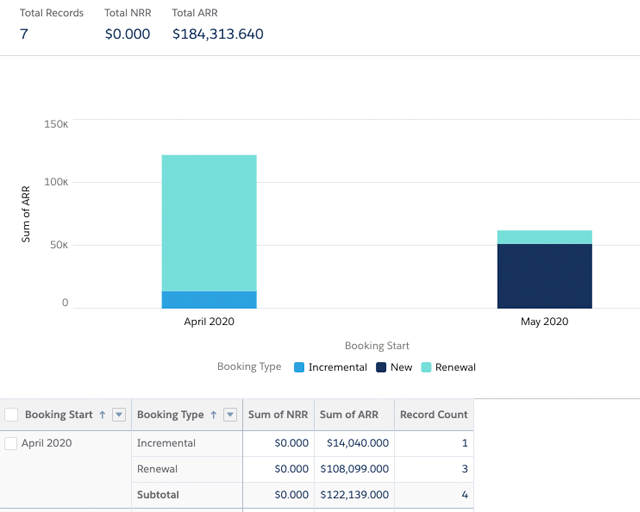Select the Record Count column header

coord(433,415)
